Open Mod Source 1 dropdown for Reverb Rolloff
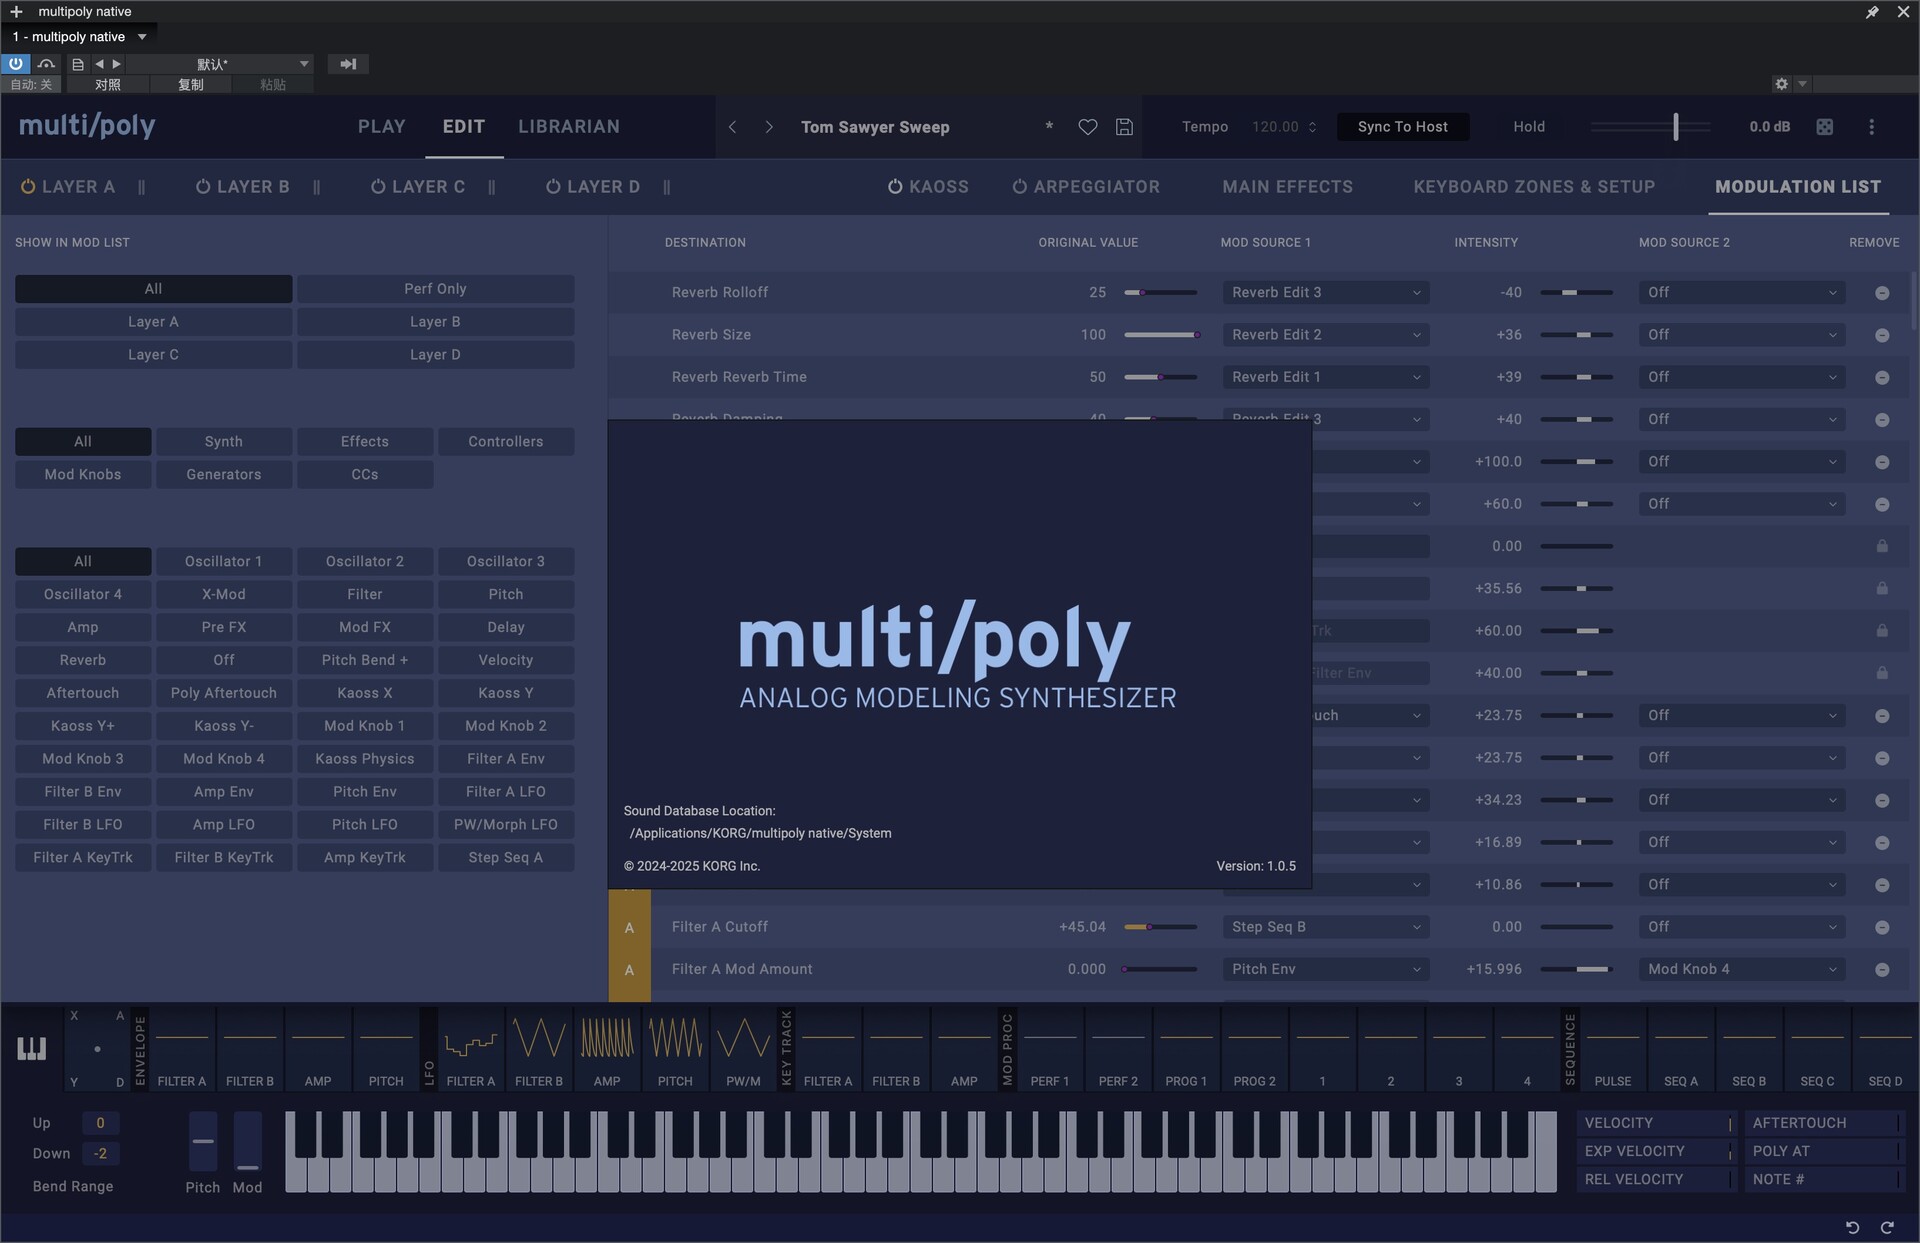 [1325, 293]
